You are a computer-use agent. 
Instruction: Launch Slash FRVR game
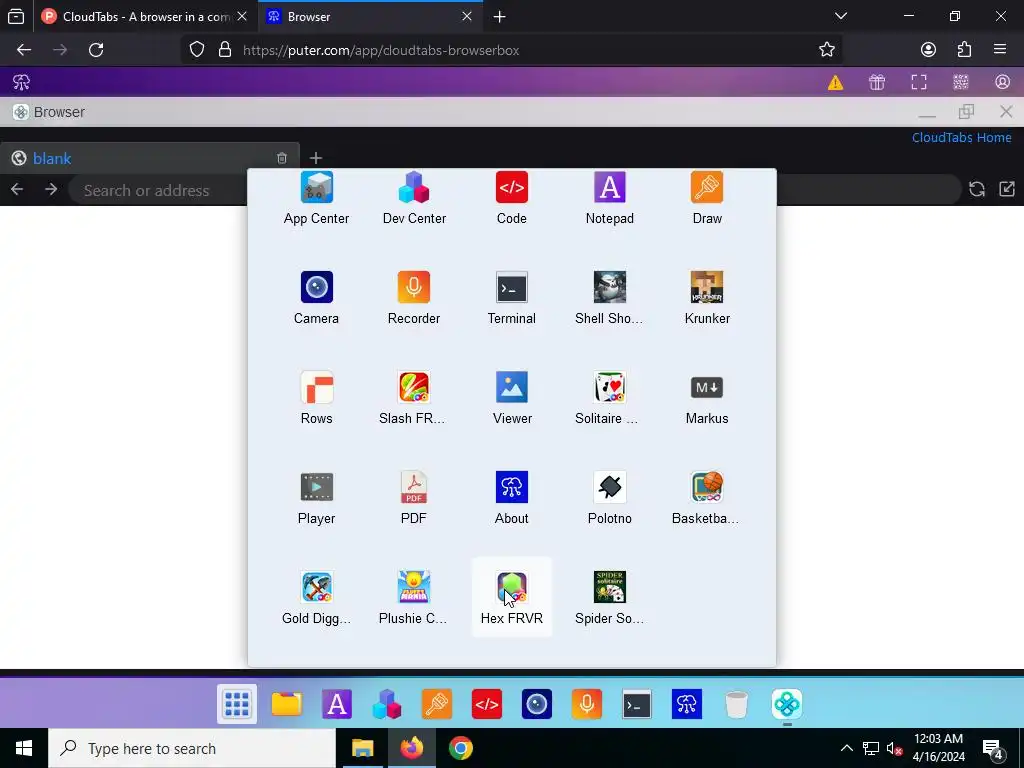[414, 398]
